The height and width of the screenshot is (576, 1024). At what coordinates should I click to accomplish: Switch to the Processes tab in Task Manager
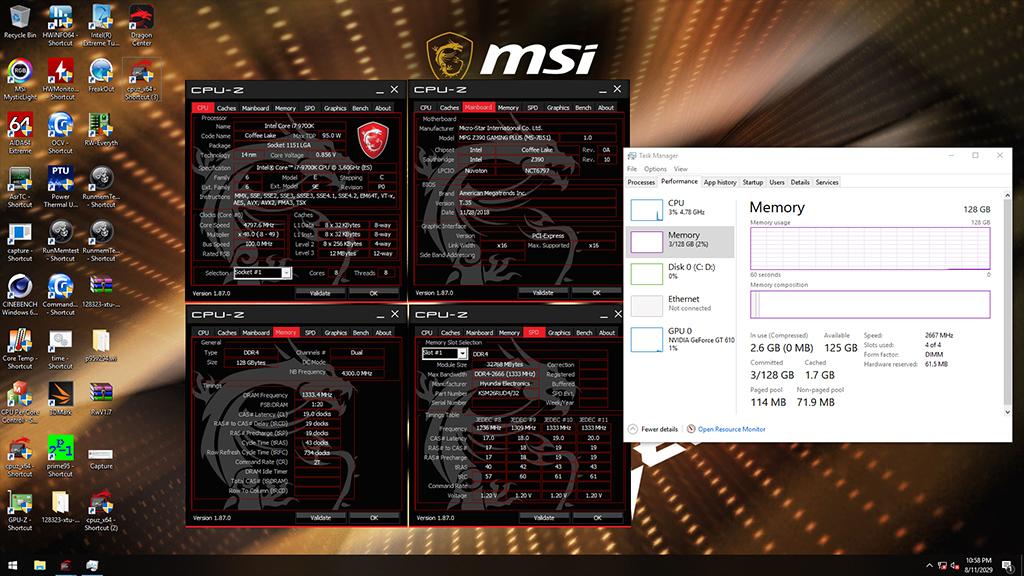[640, 182]
